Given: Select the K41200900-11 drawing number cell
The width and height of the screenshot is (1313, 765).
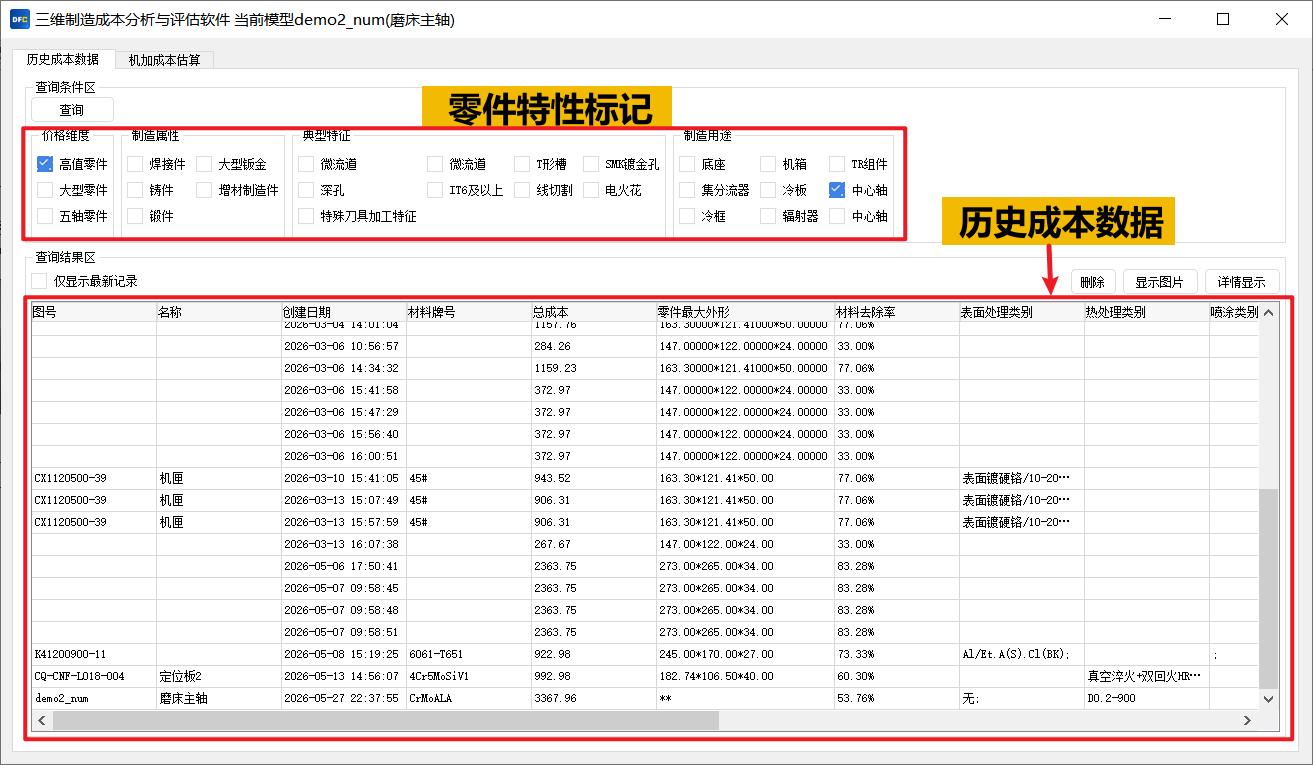Looking at the screenshot, I should [x=94, y=654].
